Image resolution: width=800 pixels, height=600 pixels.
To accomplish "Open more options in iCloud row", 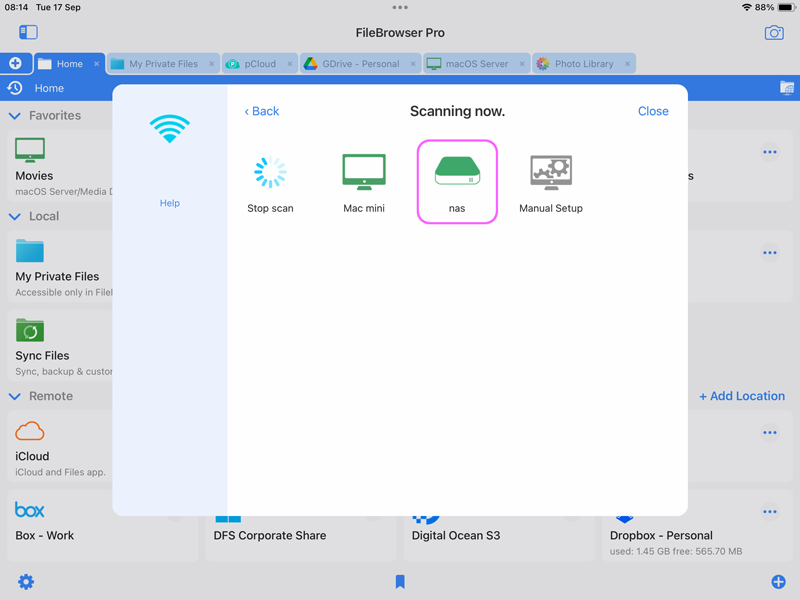I will (769, 433).
